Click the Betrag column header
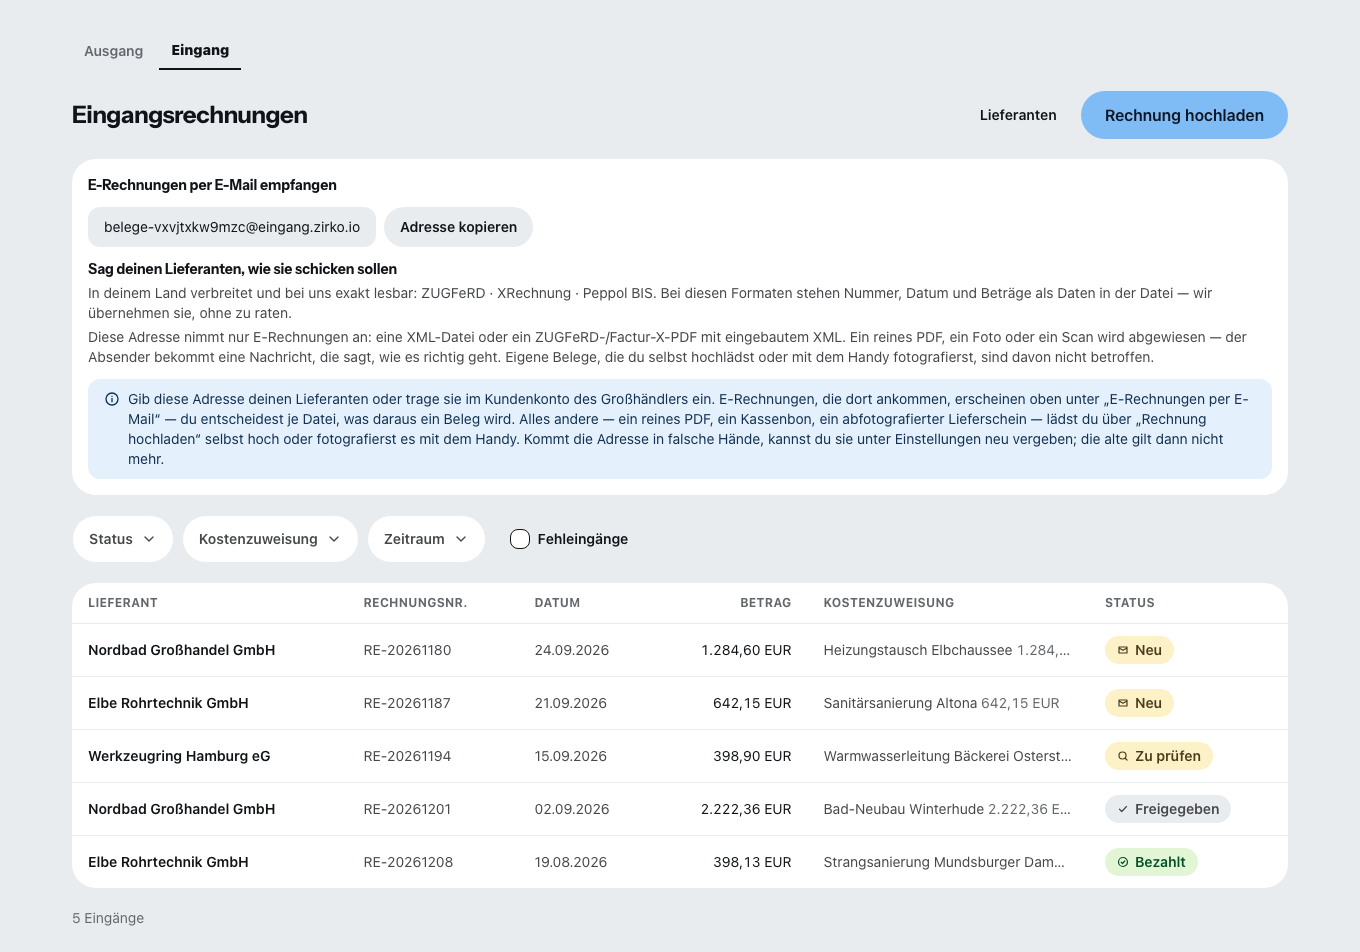Viewport: 1360px width, 952px height. pyautogui.click(x=765, y=603)
